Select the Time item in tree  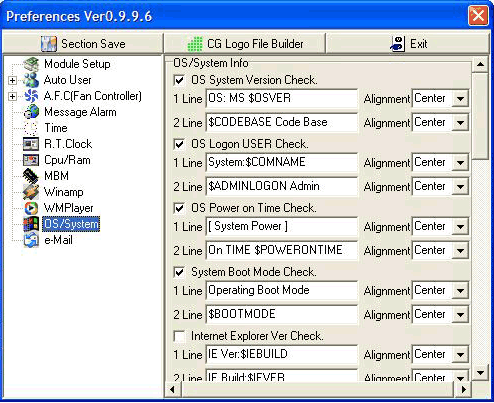(56, 128)
